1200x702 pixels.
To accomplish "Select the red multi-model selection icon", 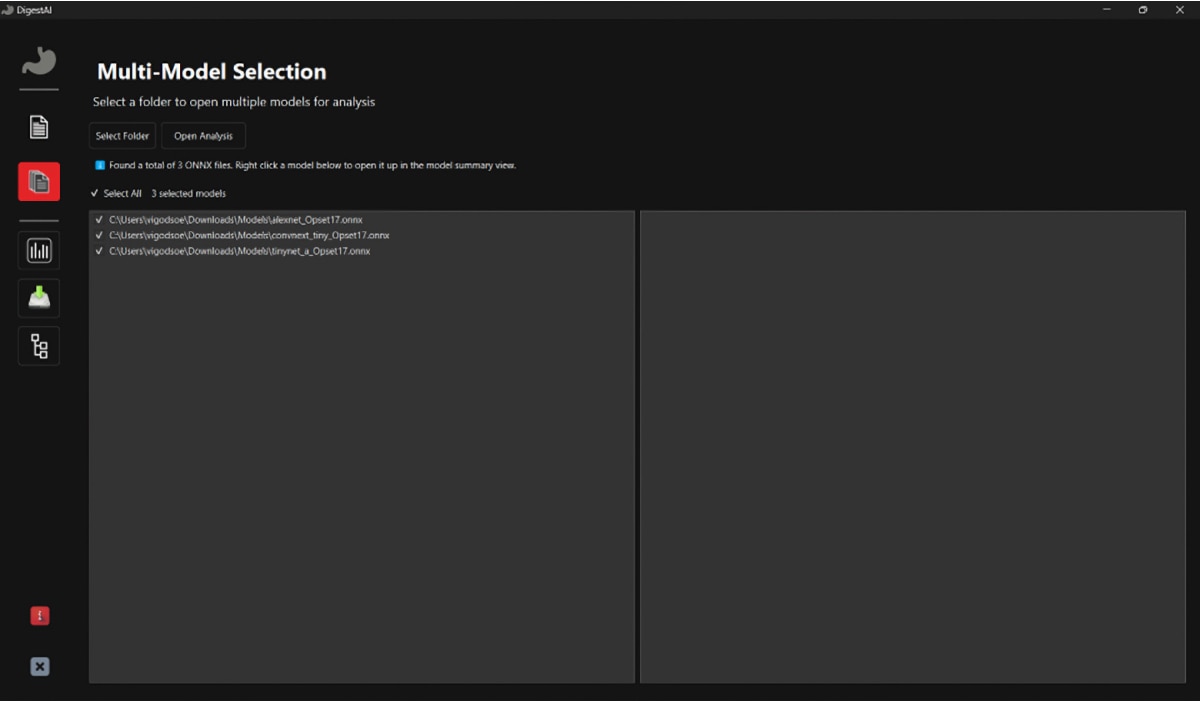I will pos(39,182).
